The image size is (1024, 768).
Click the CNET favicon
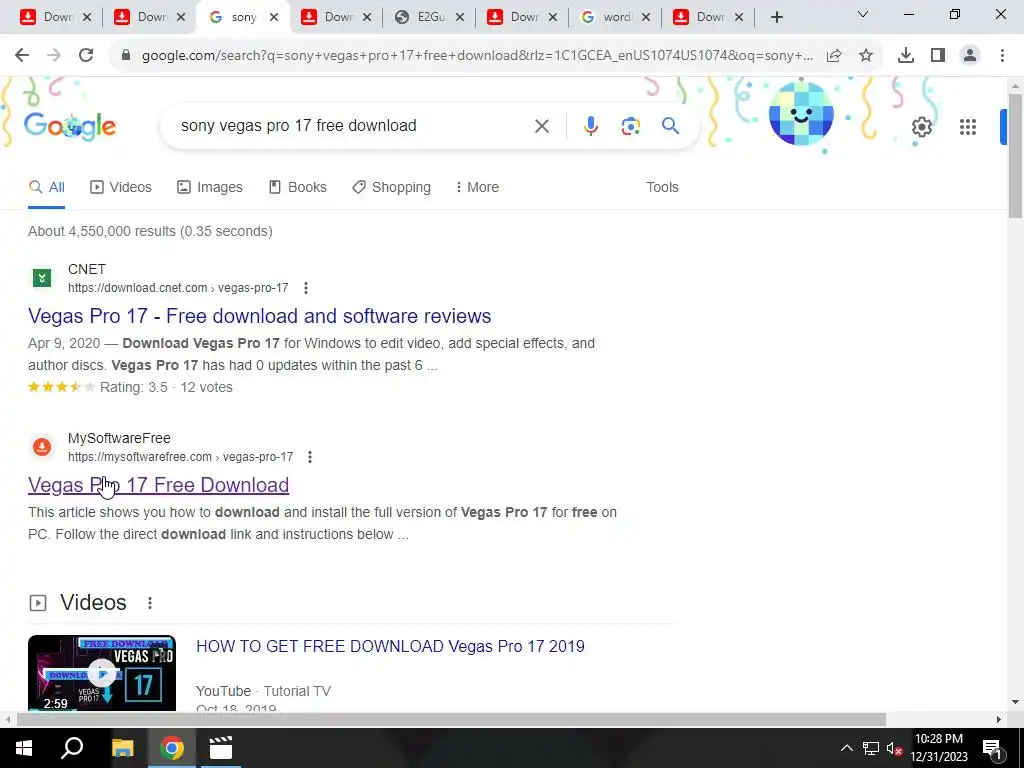42,278
